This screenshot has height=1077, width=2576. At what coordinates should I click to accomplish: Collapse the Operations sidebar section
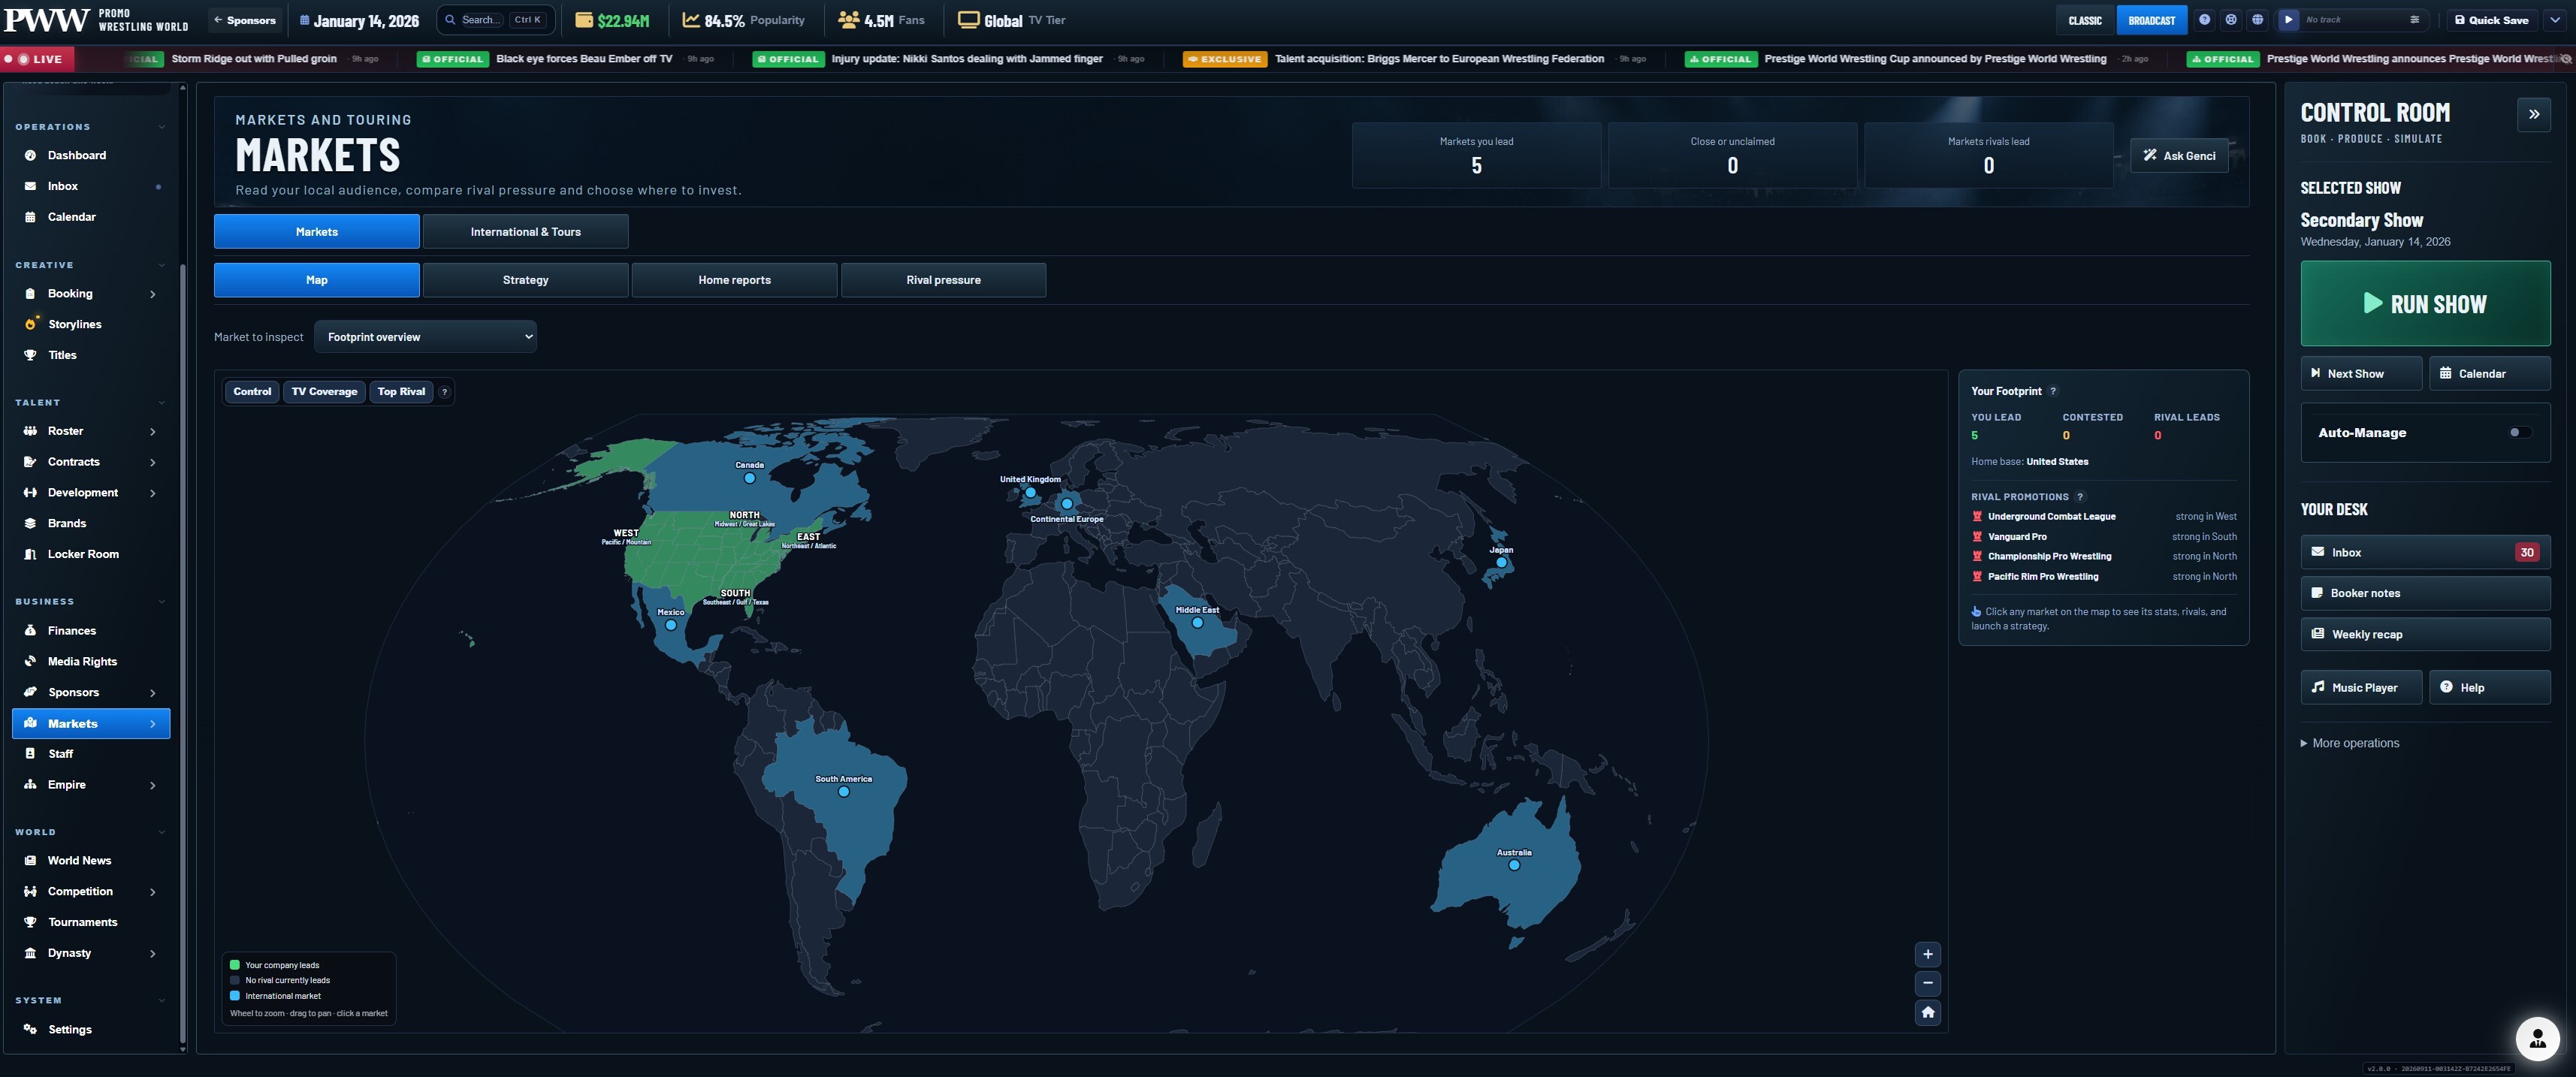pyautogui.click(x=161, y=127)
